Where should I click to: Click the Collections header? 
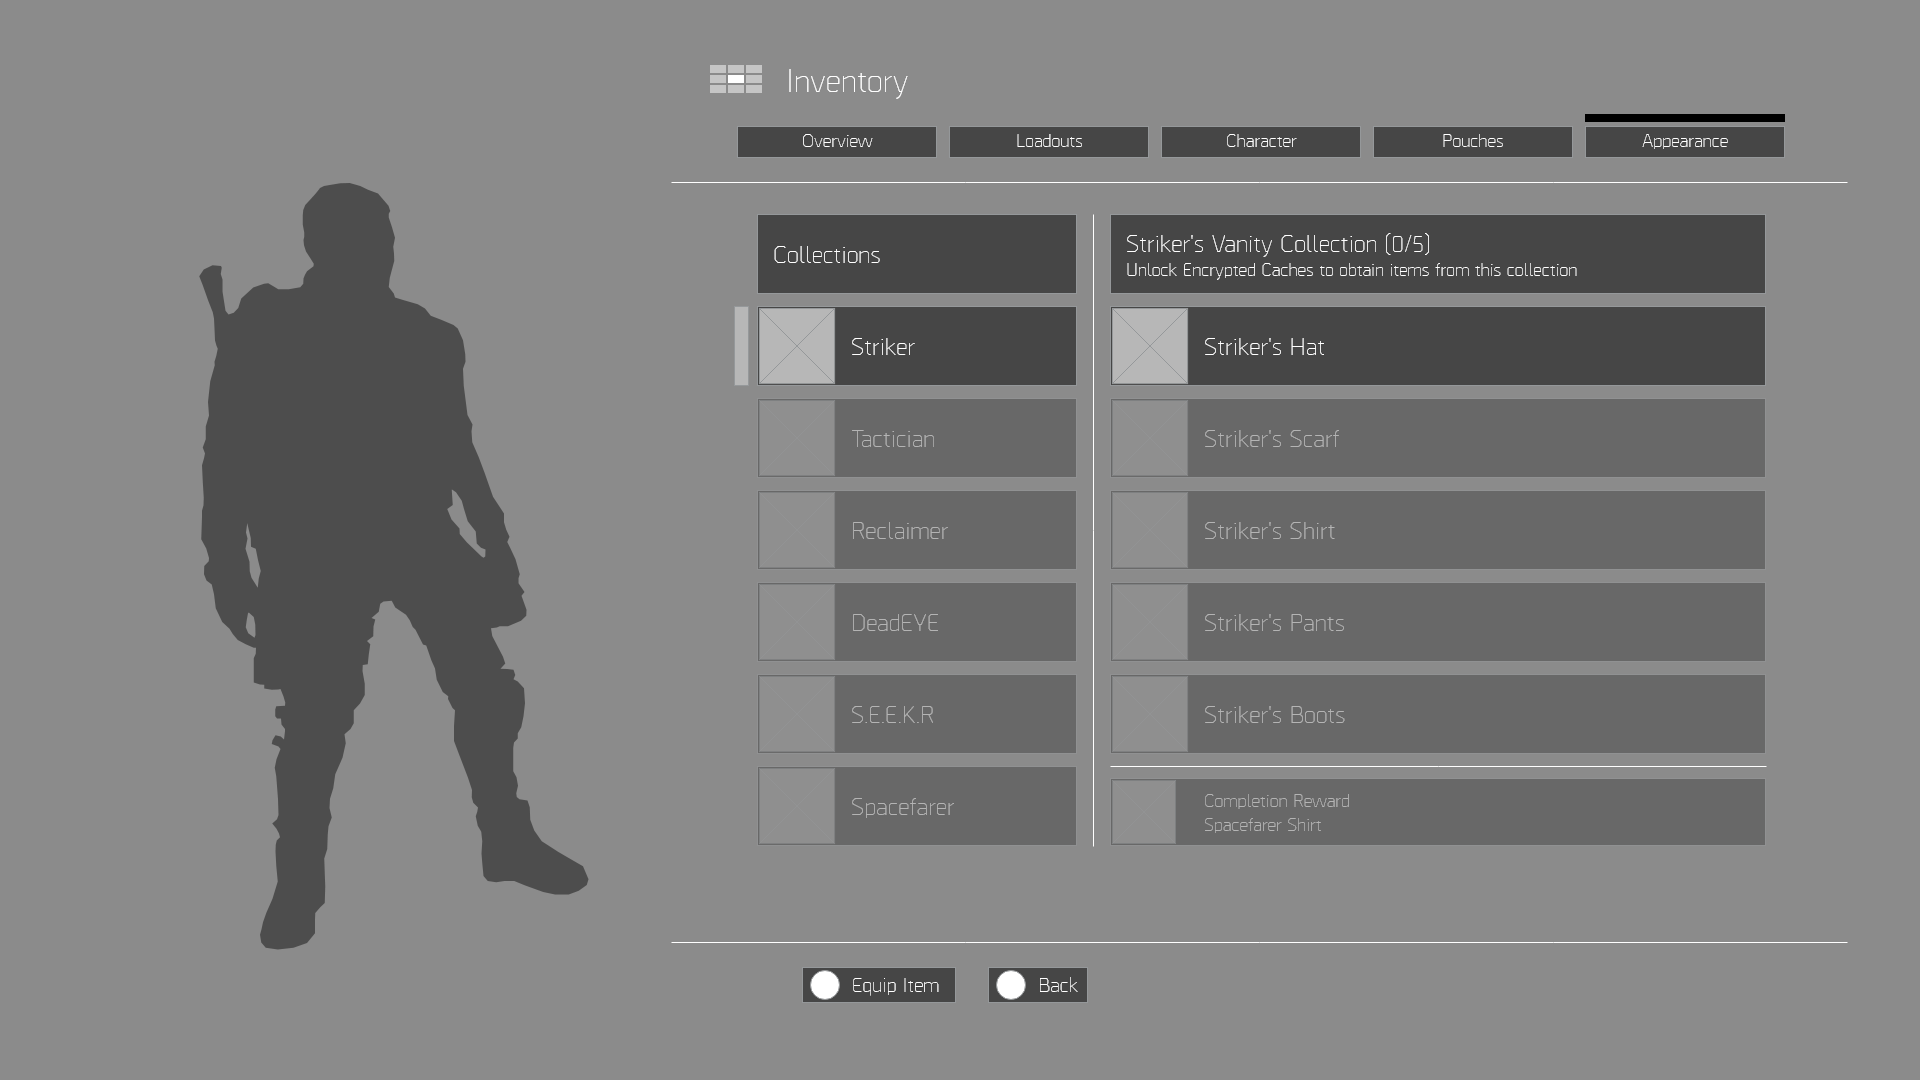[917, 254]
